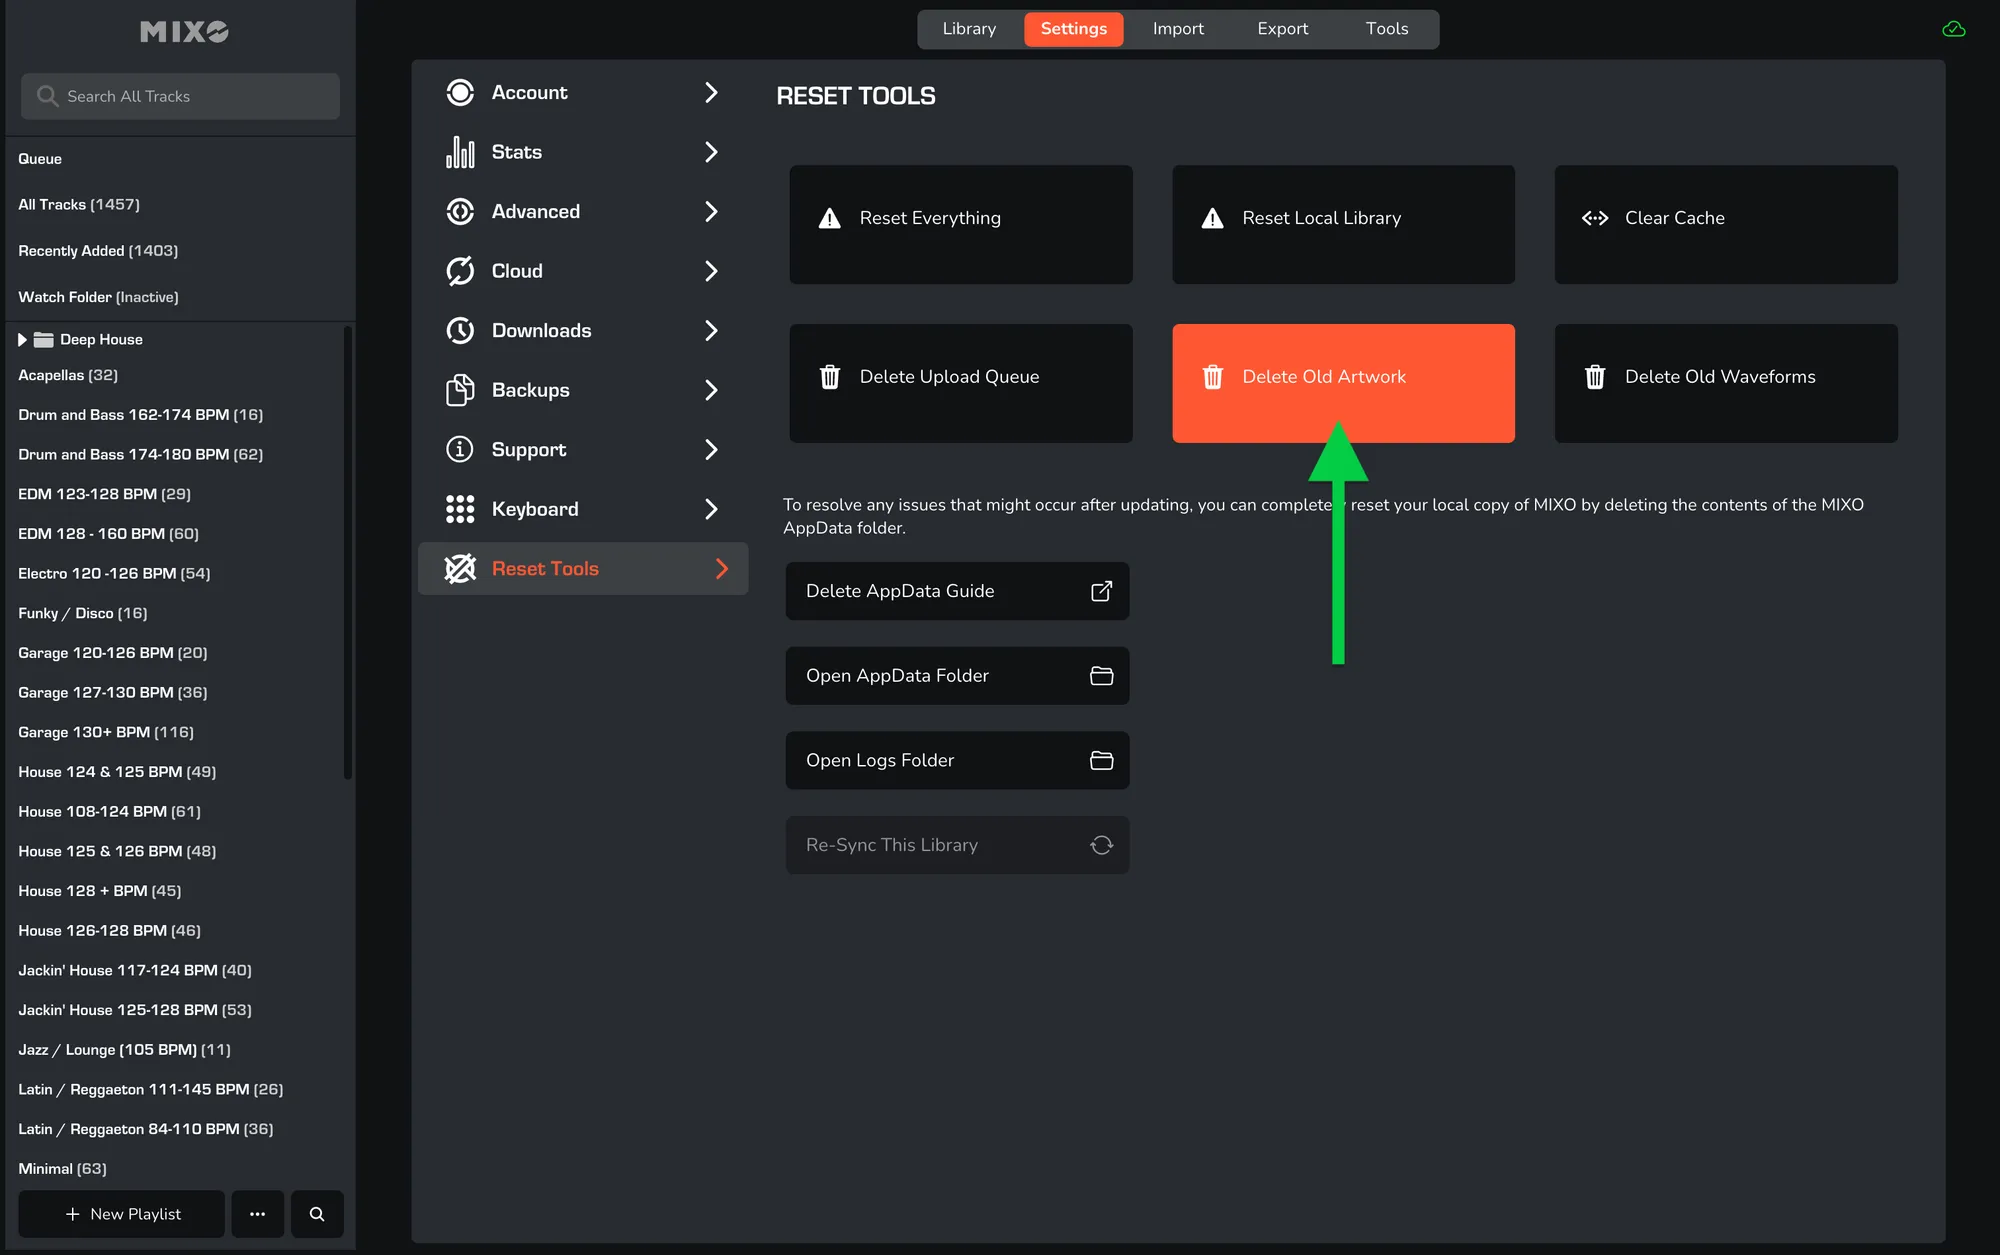Switch to the Library tab

pos(968,29)
